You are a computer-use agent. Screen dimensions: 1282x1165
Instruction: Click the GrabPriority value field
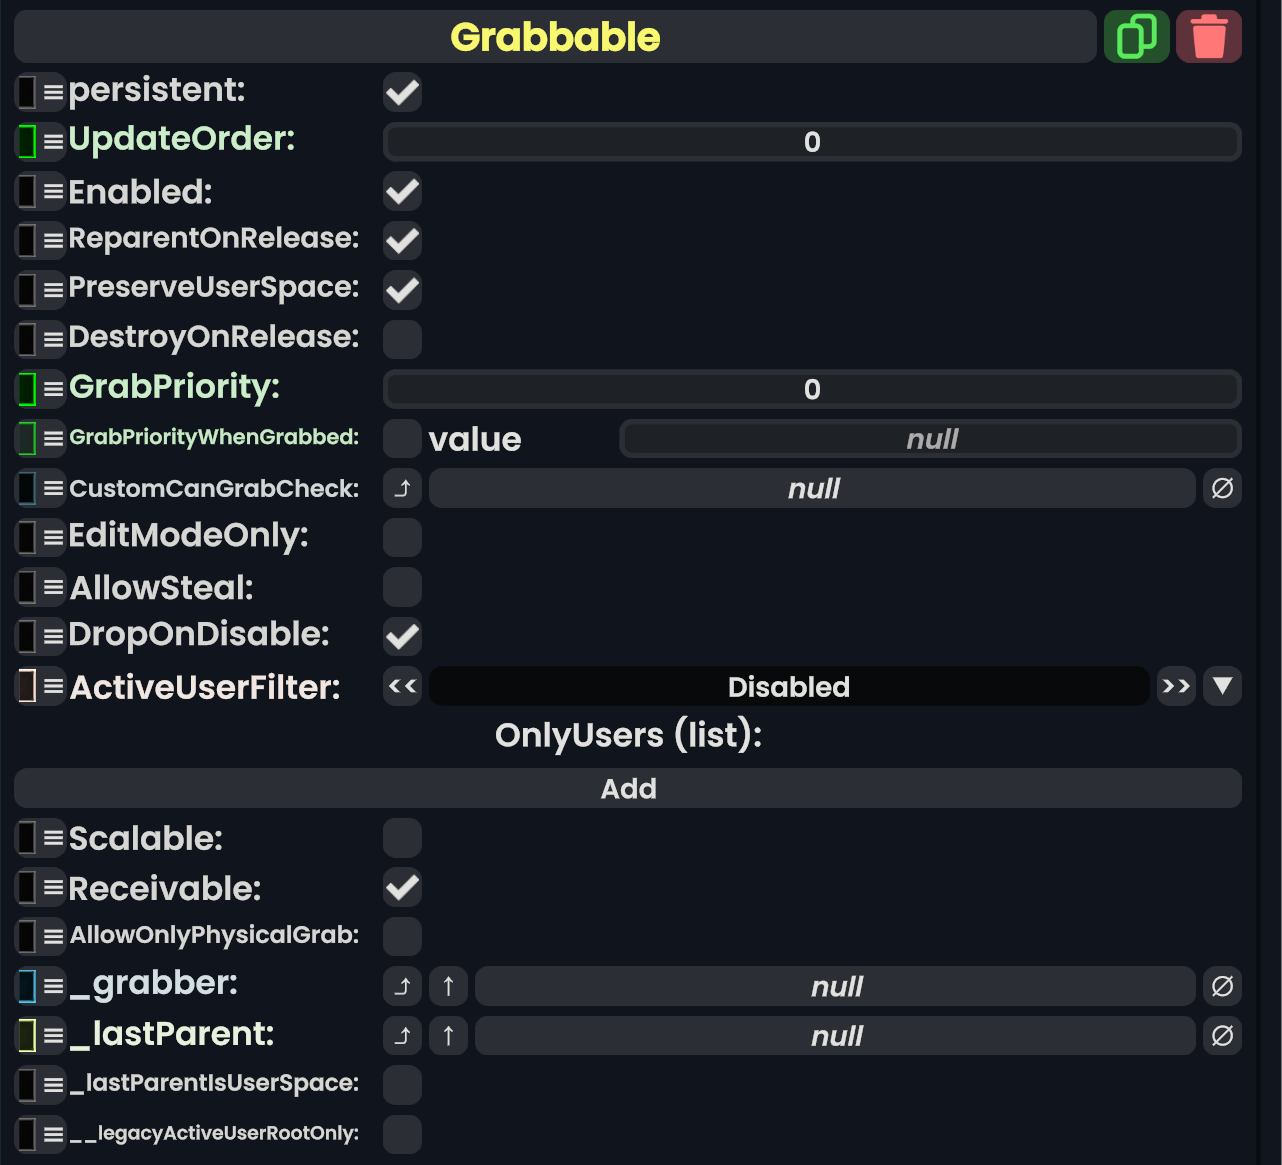pyautogui.click(x=811, y=389)
